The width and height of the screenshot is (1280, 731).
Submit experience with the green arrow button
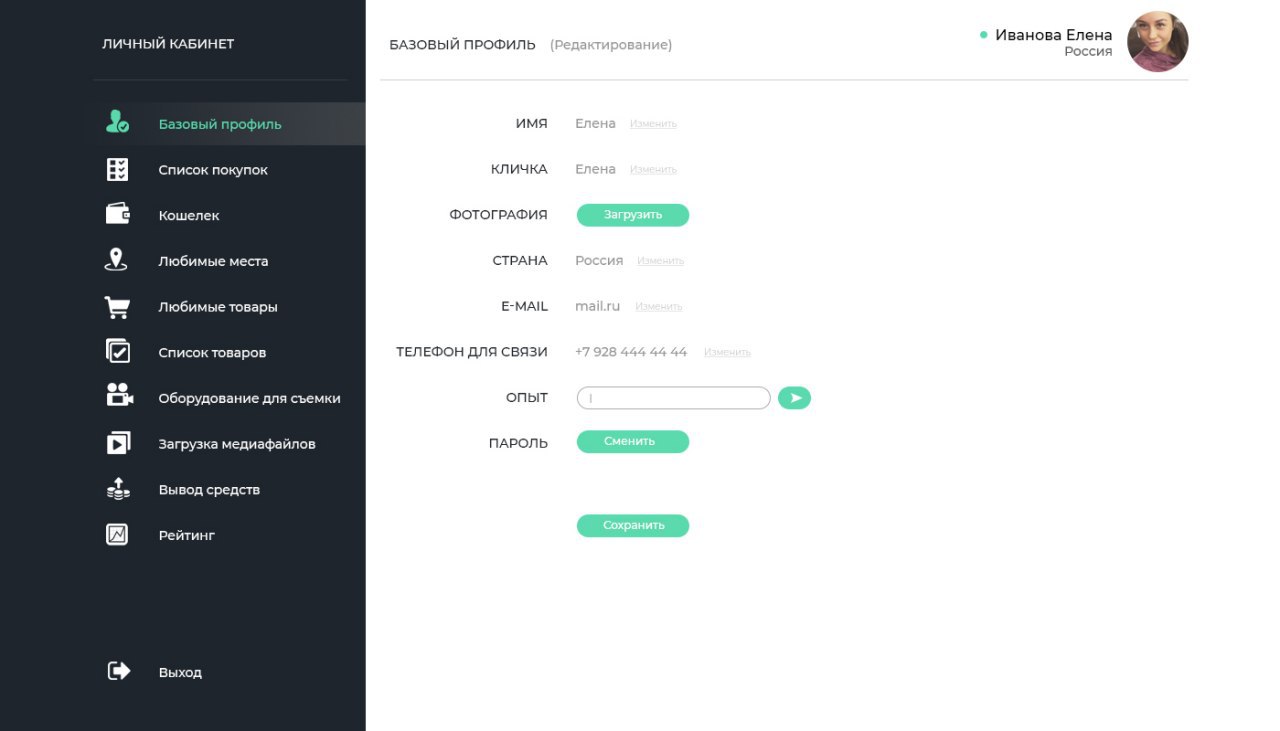(794, 398)
